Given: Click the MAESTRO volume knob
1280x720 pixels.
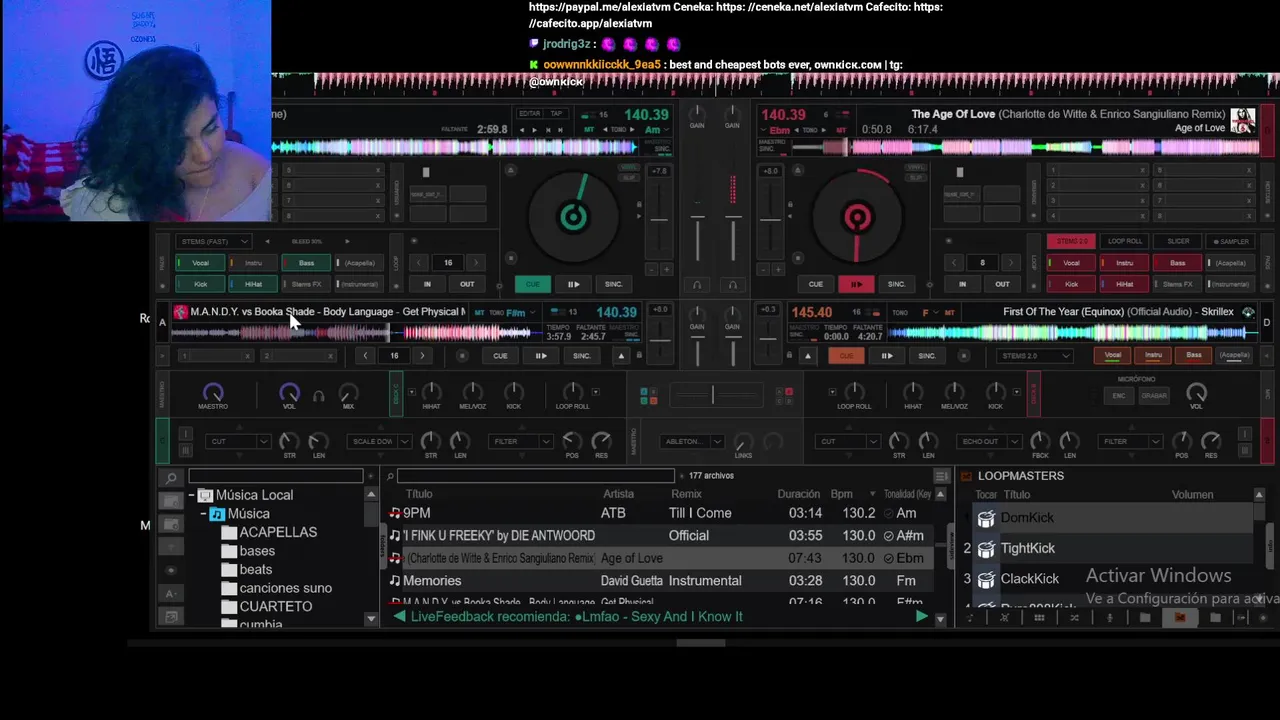Looking at the screenshot, I should click(212, 391).
